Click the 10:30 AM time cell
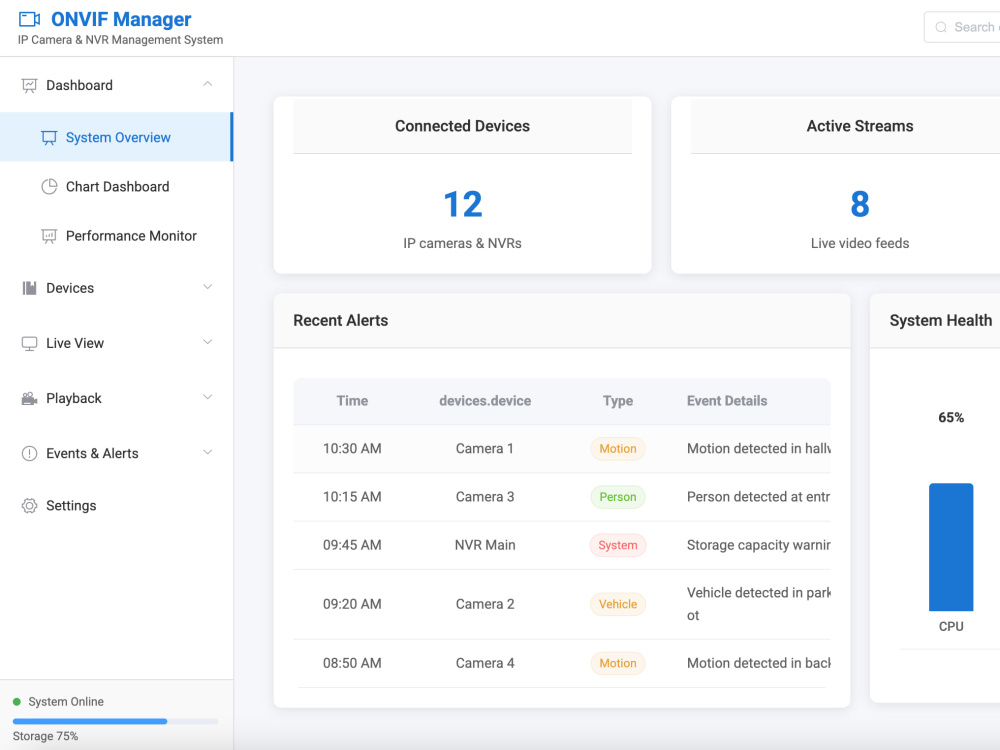This screenshot has width=1000, height=750. [x=352, y=448]
